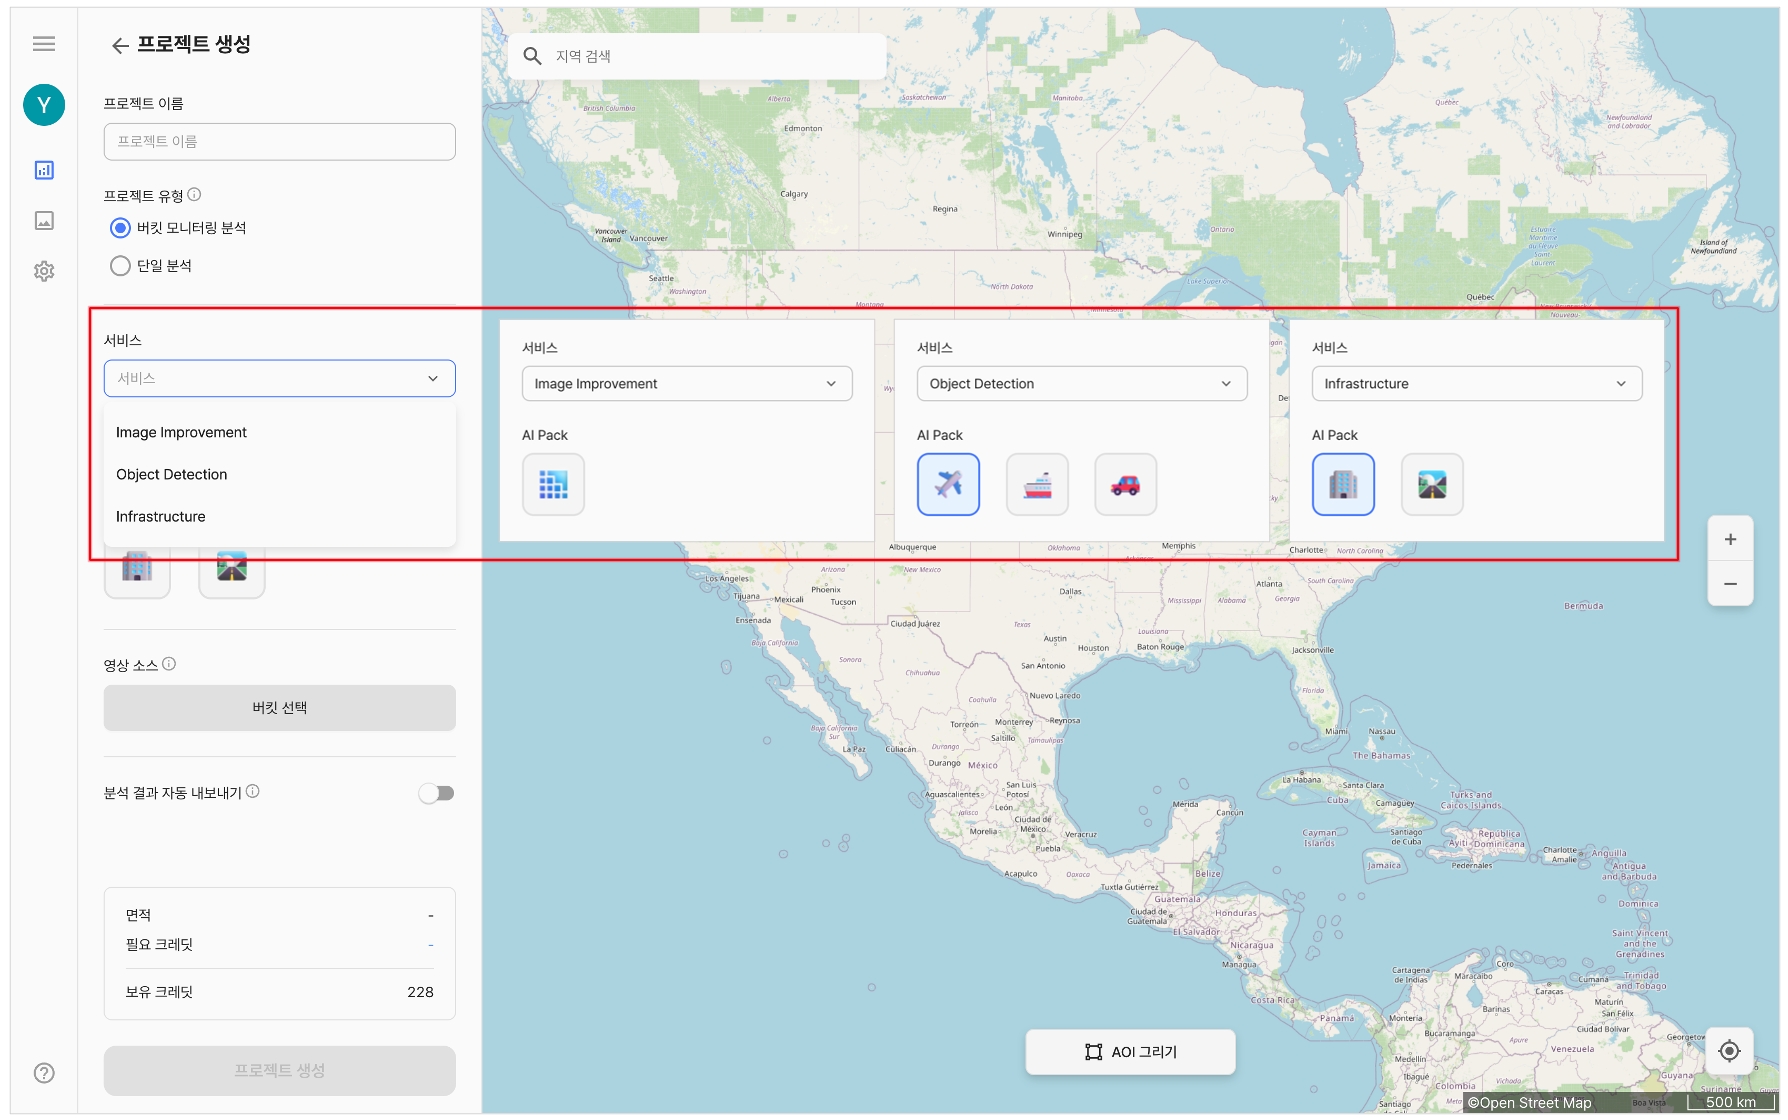Select 버킷 모니터링 분석 radio button
This screenshot has height=1120, width=1788.
click(120, 228)
